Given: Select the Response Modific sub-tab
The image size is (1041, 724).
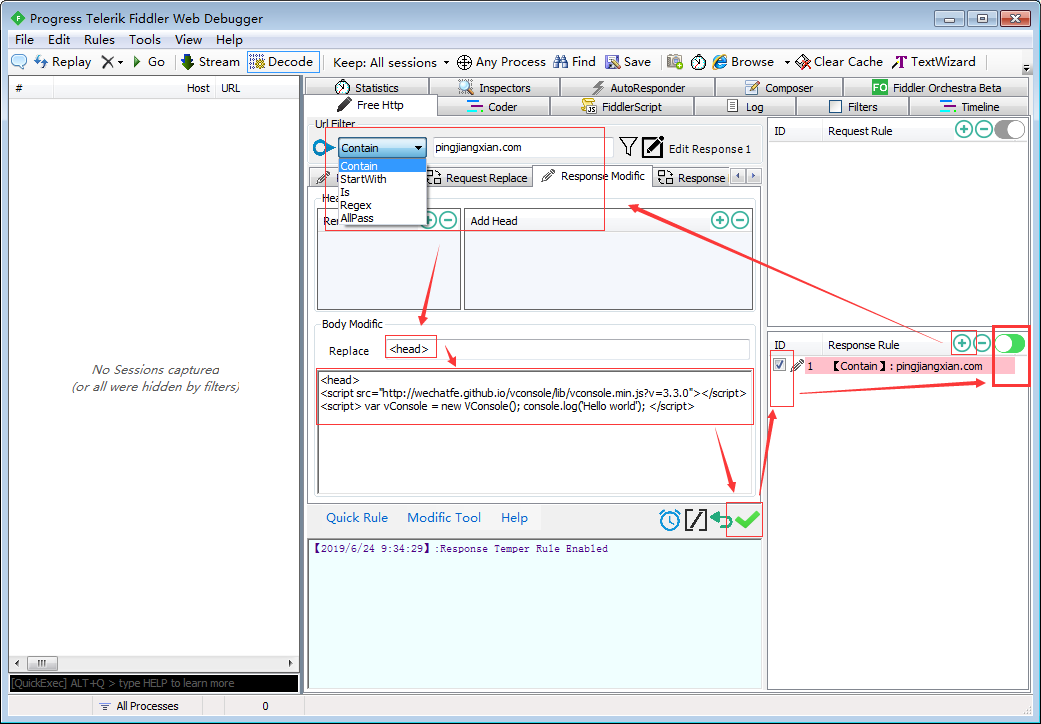Looking at the screenshot, I should click(593, 176).
